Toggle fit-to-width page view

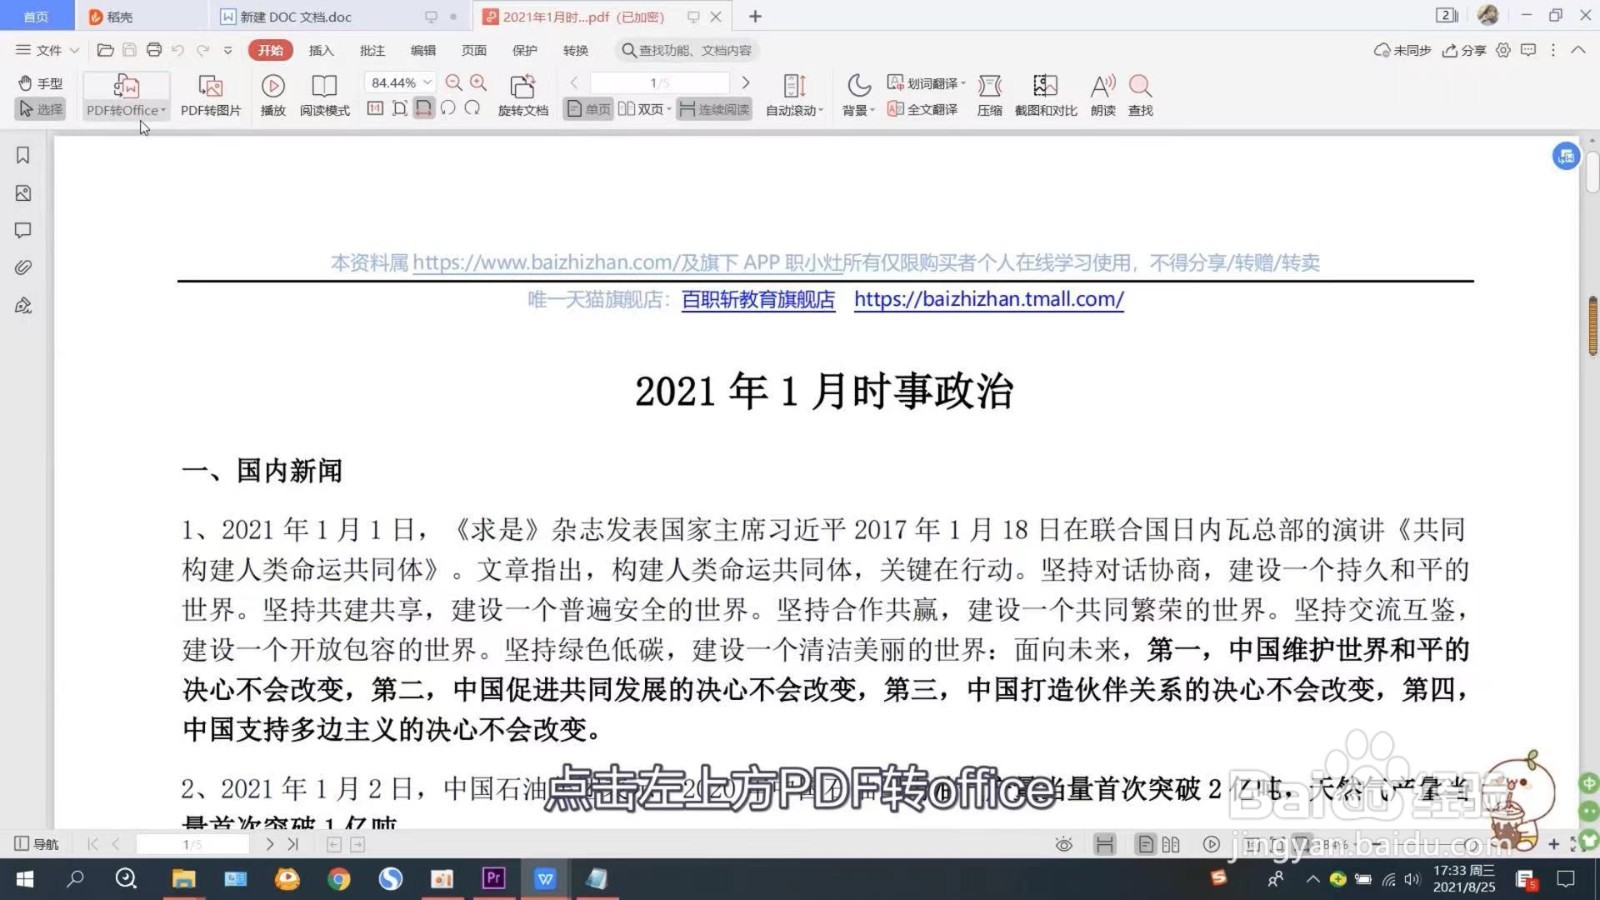[424, 108]
